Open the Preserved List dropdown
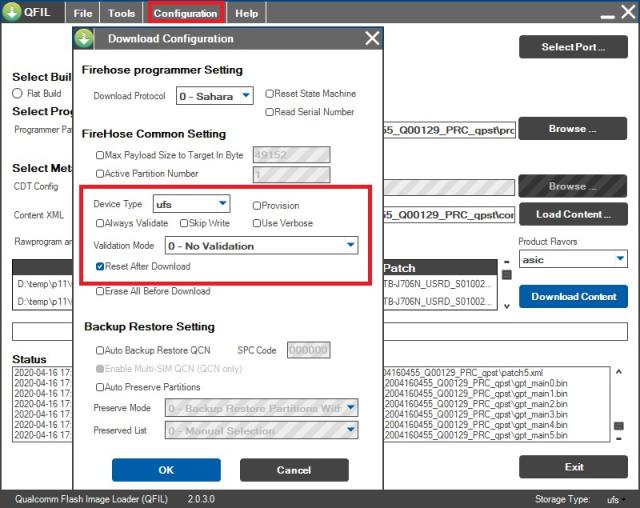Screen dimensions: 640x508 click(x=262, y=430)
